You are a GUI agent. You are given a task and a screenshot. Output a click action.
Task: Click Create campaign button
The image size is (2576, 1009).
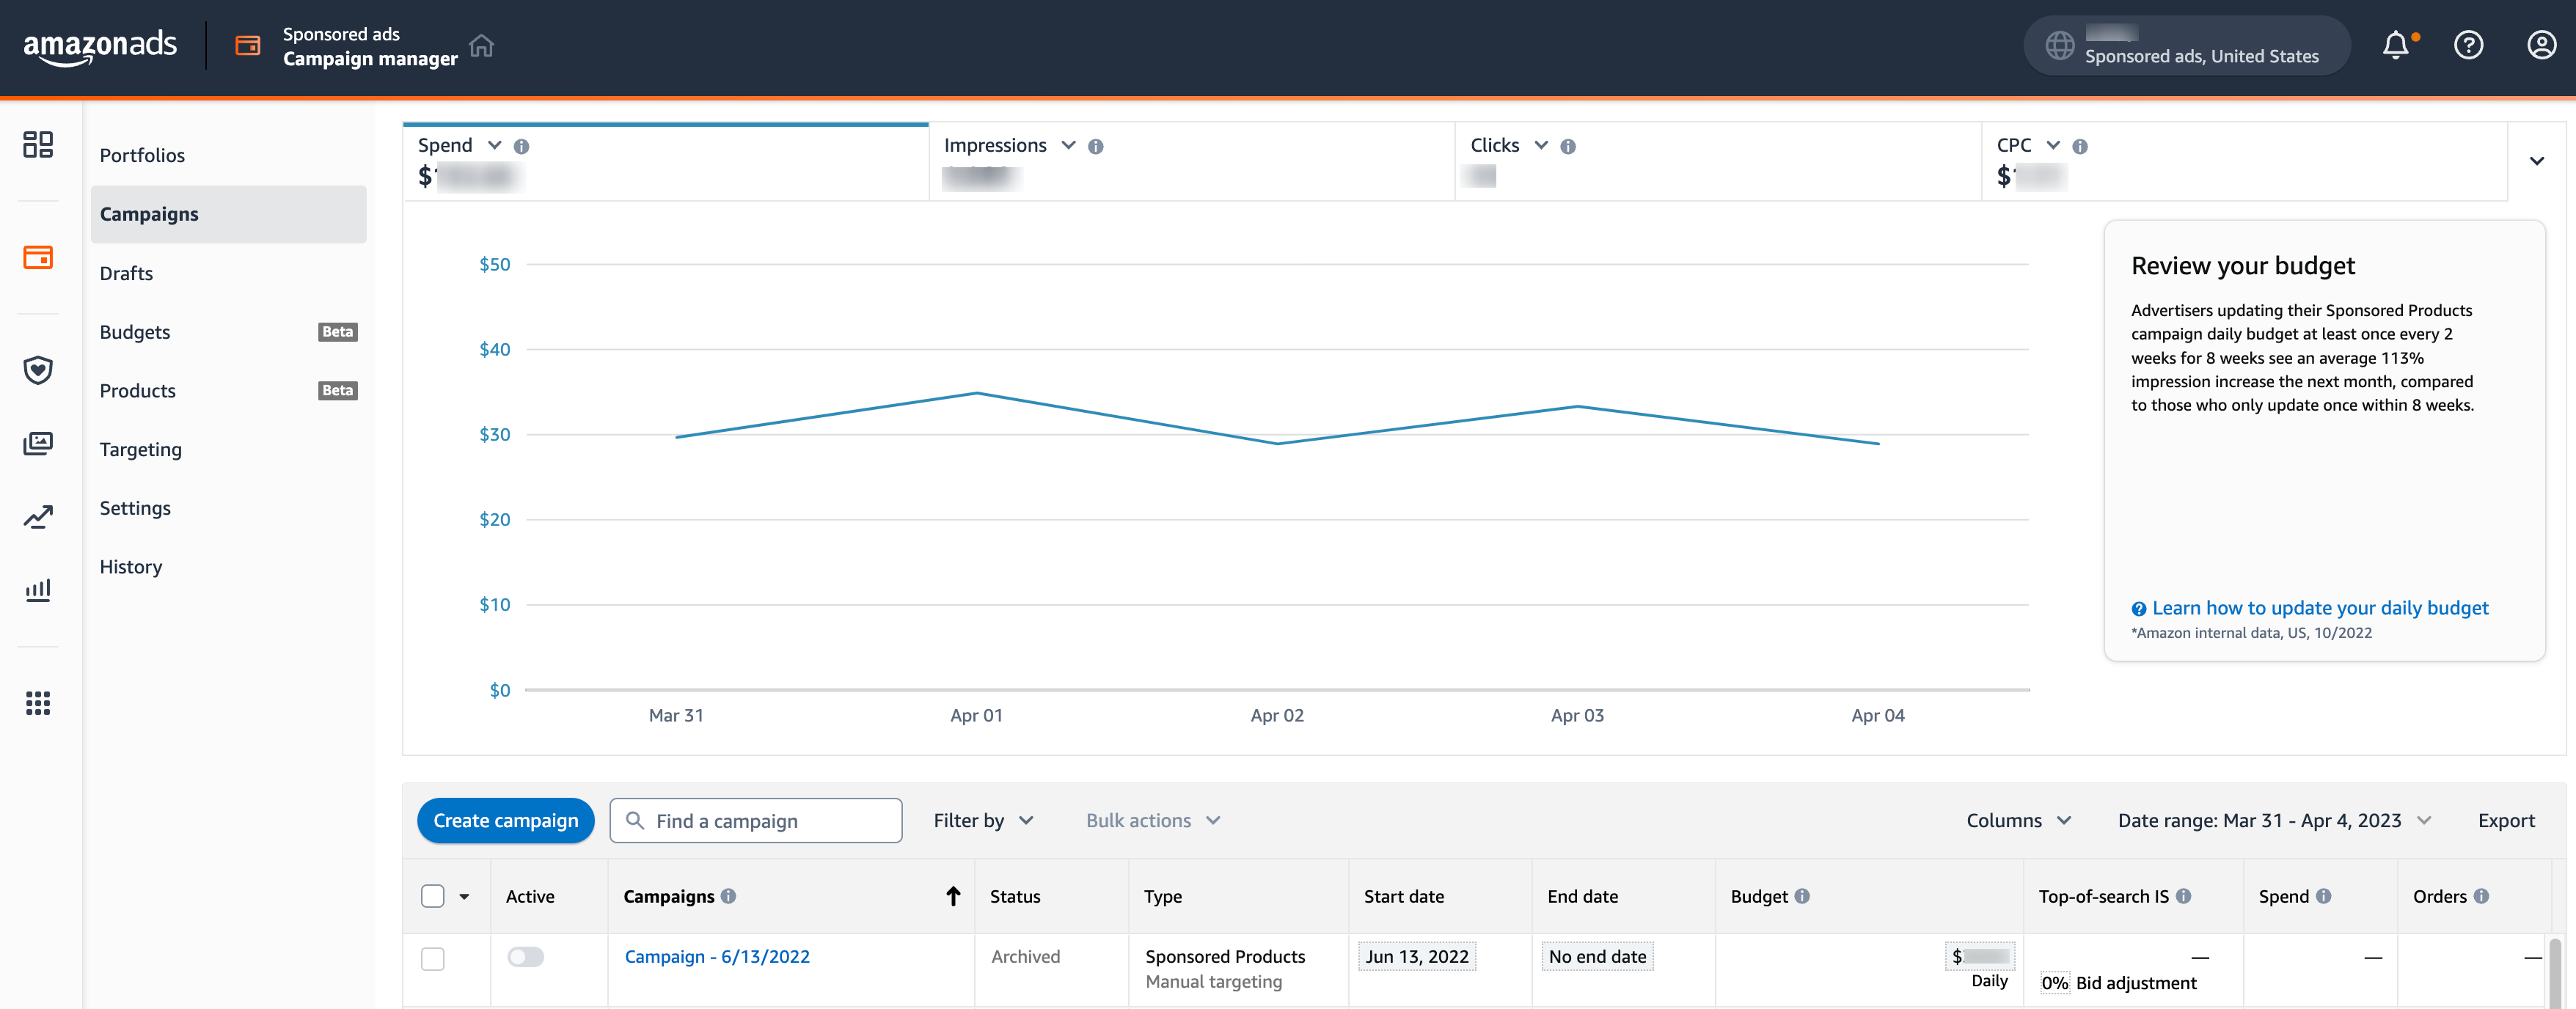(x=506, y=818)
